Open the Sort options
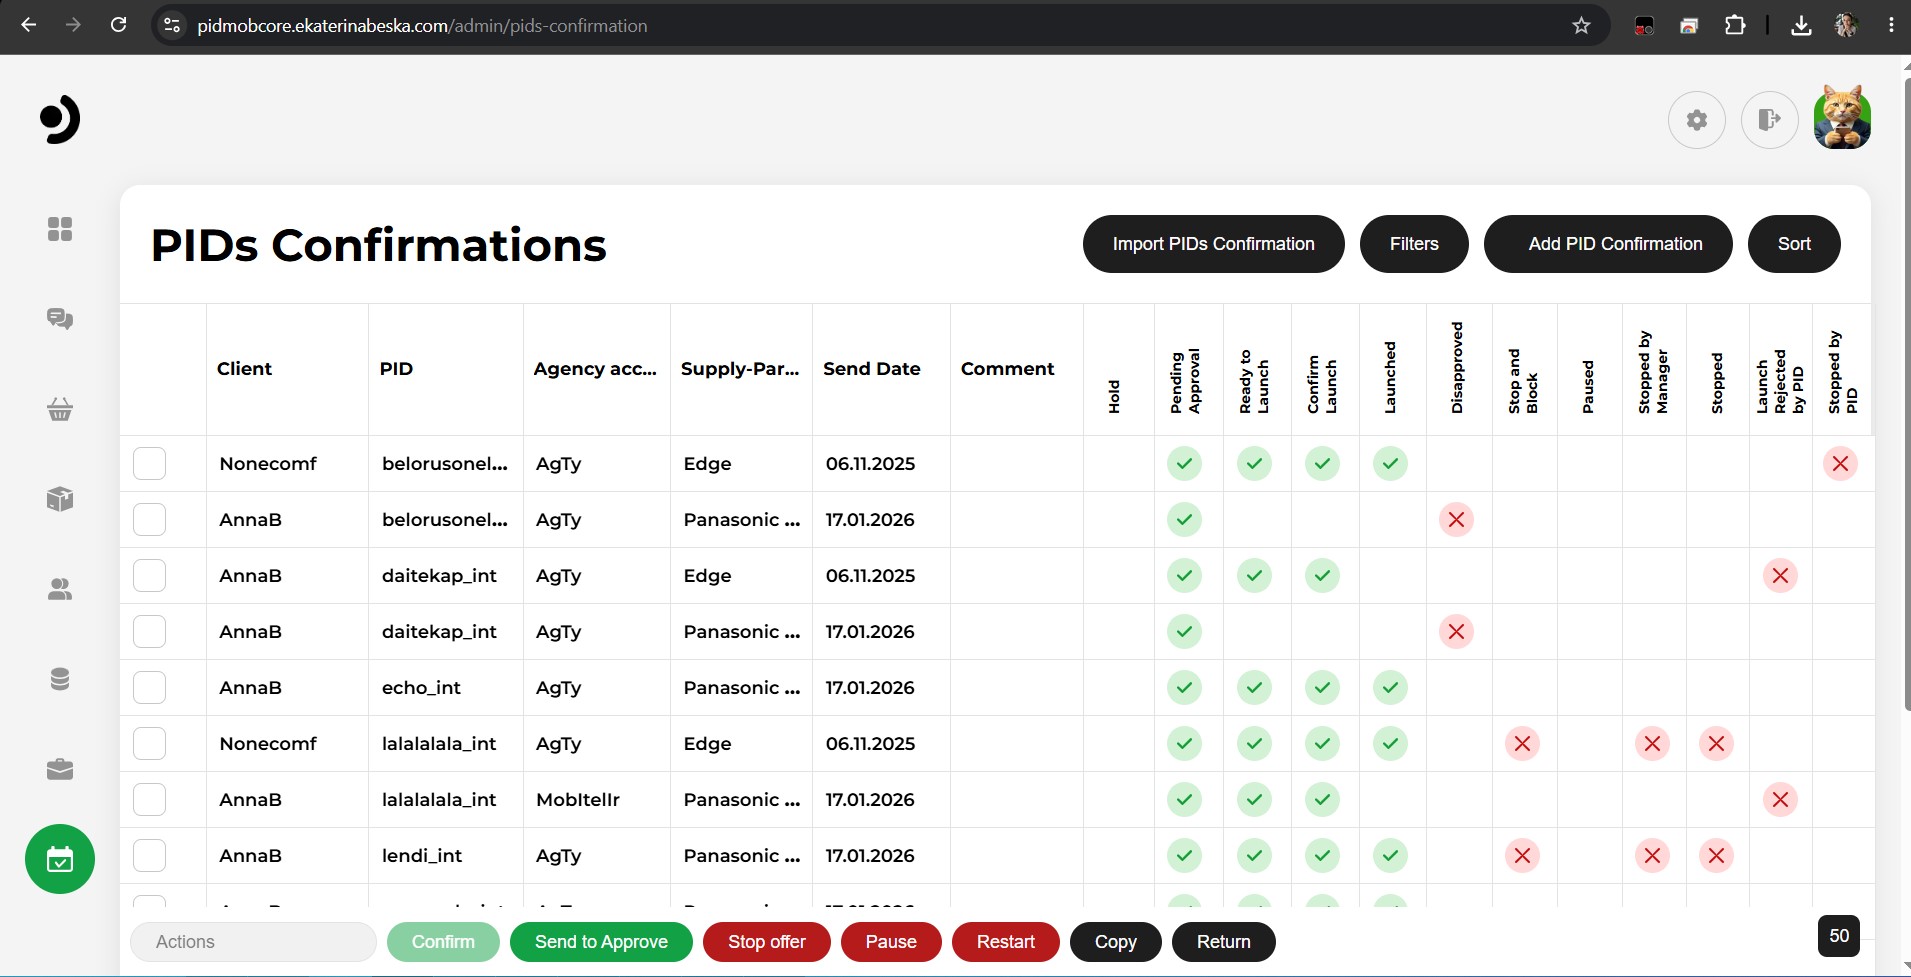Screen dimensions: 1911x977 tap(1794, 244)
